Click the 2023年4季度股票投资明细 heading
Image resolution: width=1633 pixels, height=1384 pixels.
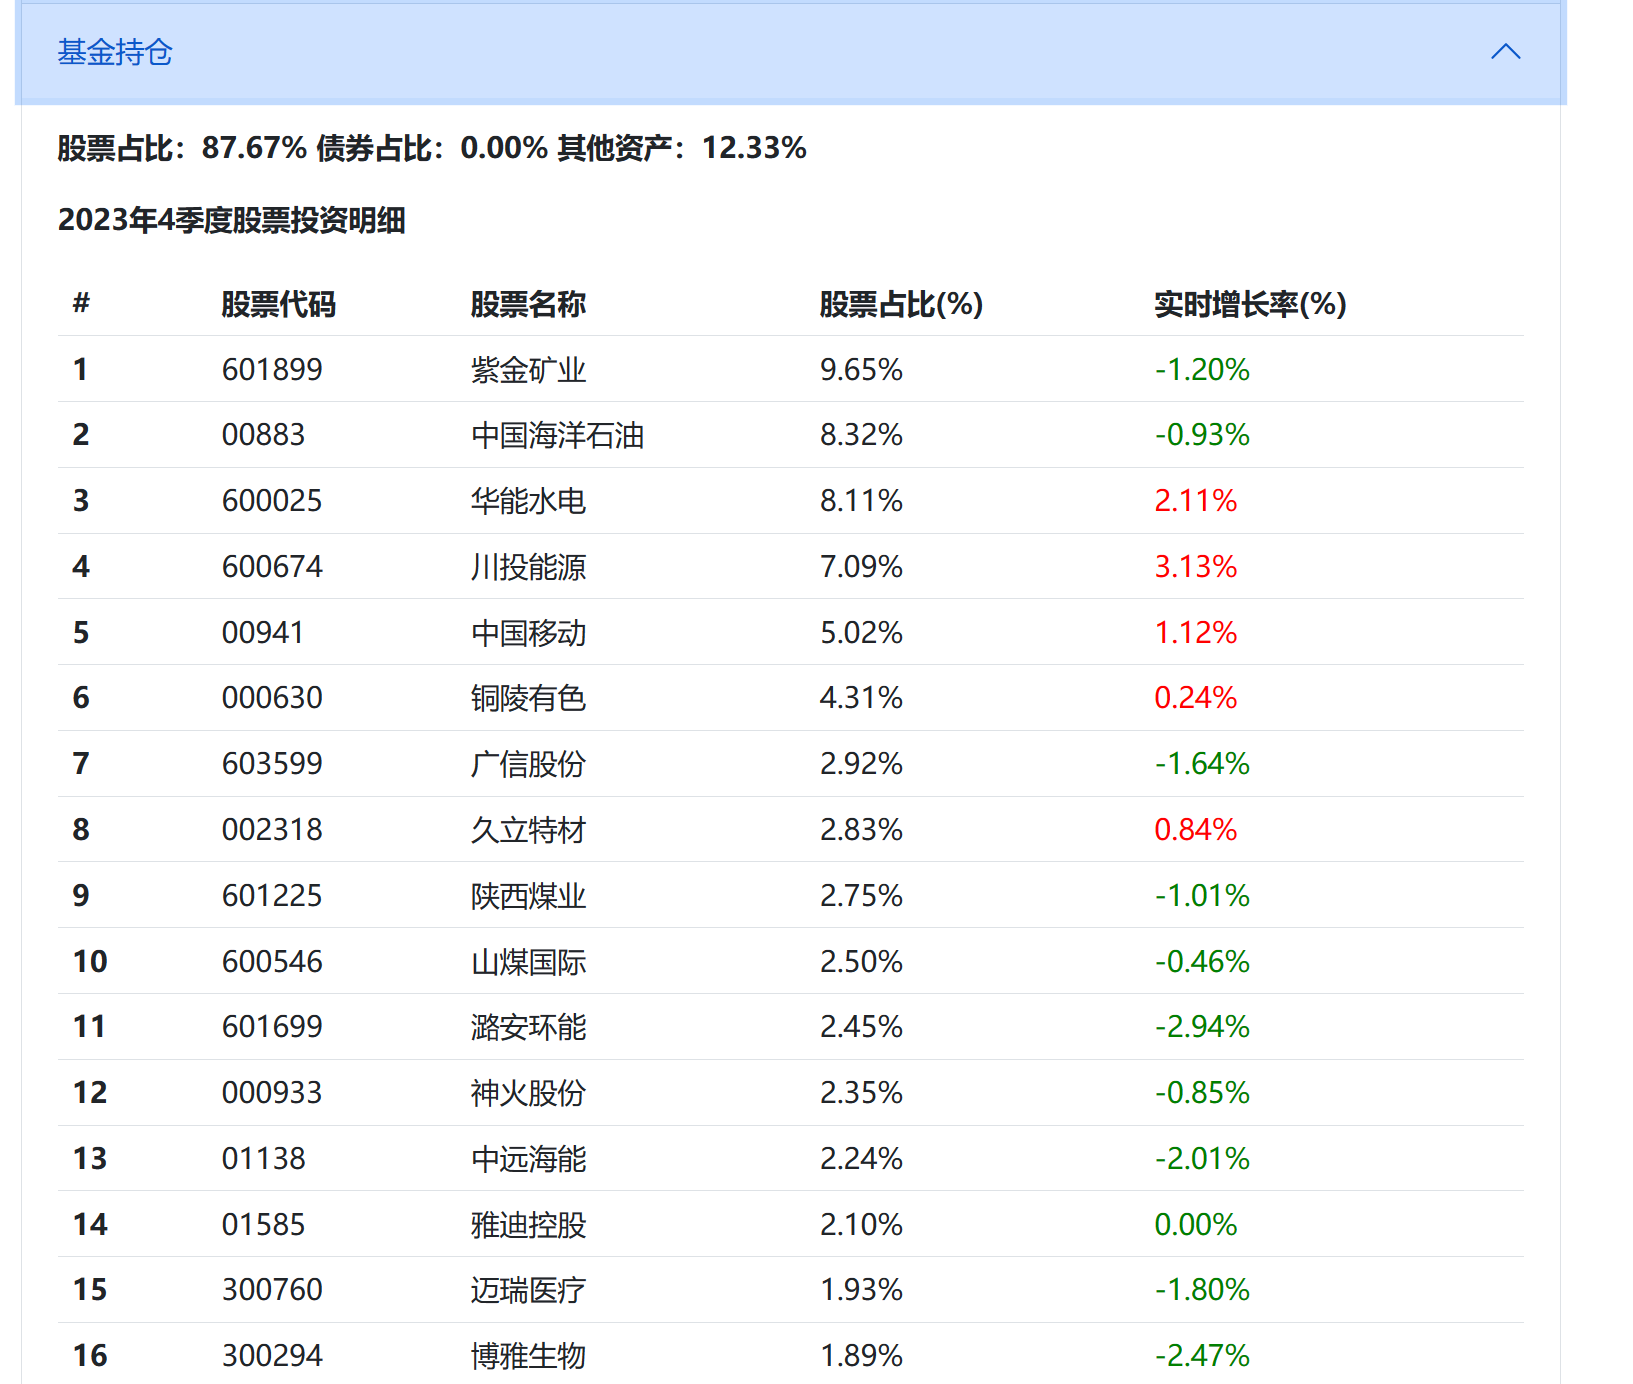click(231, 220)
